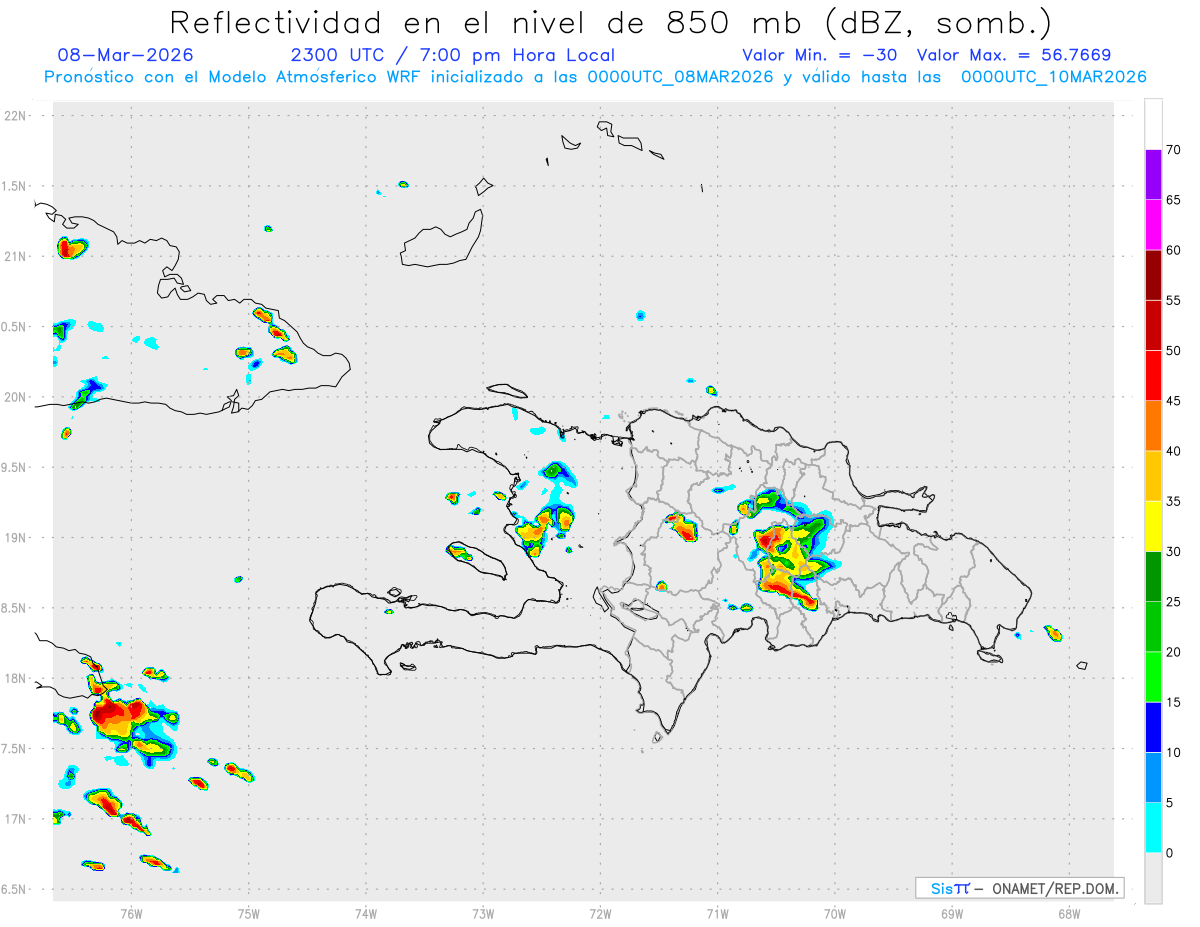
Task: Click the '68W' longitude label
Action: [x=1069, y=912]
